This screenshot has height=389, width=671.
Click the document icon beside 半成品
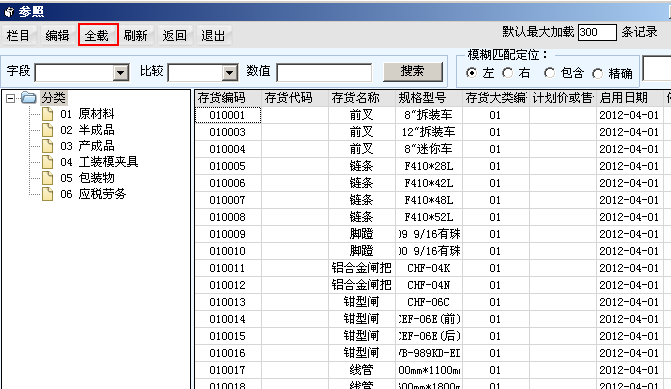(48, 130)
